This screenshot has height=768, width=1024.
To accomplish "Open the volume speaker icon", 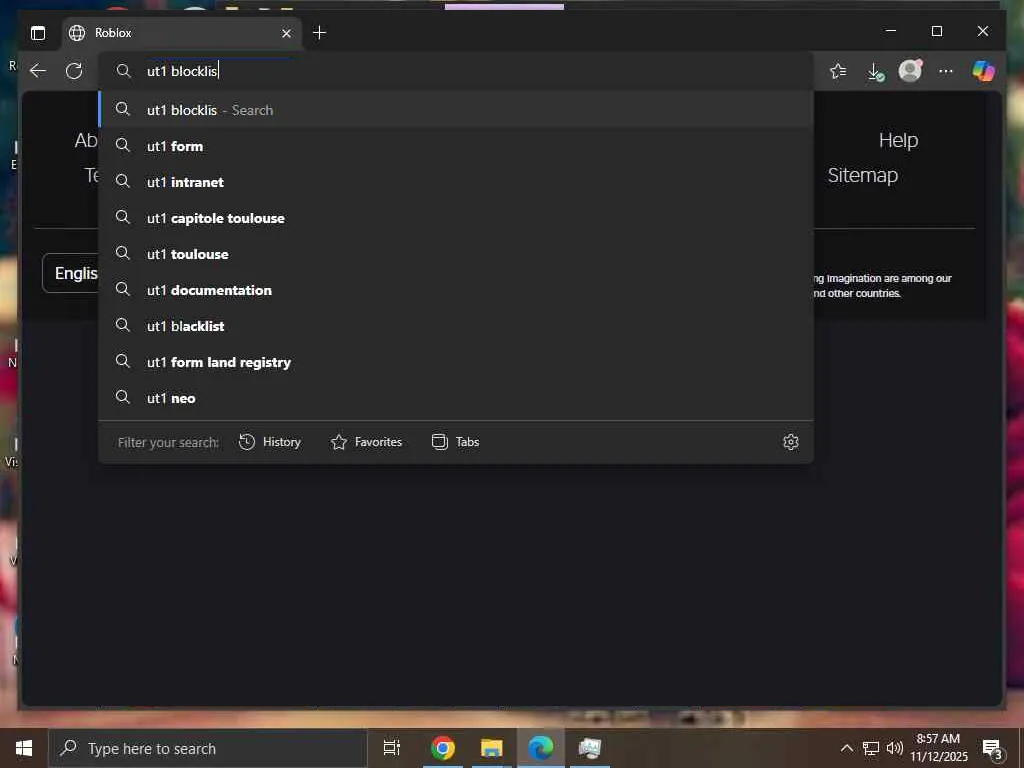I will tap(895, 748).
